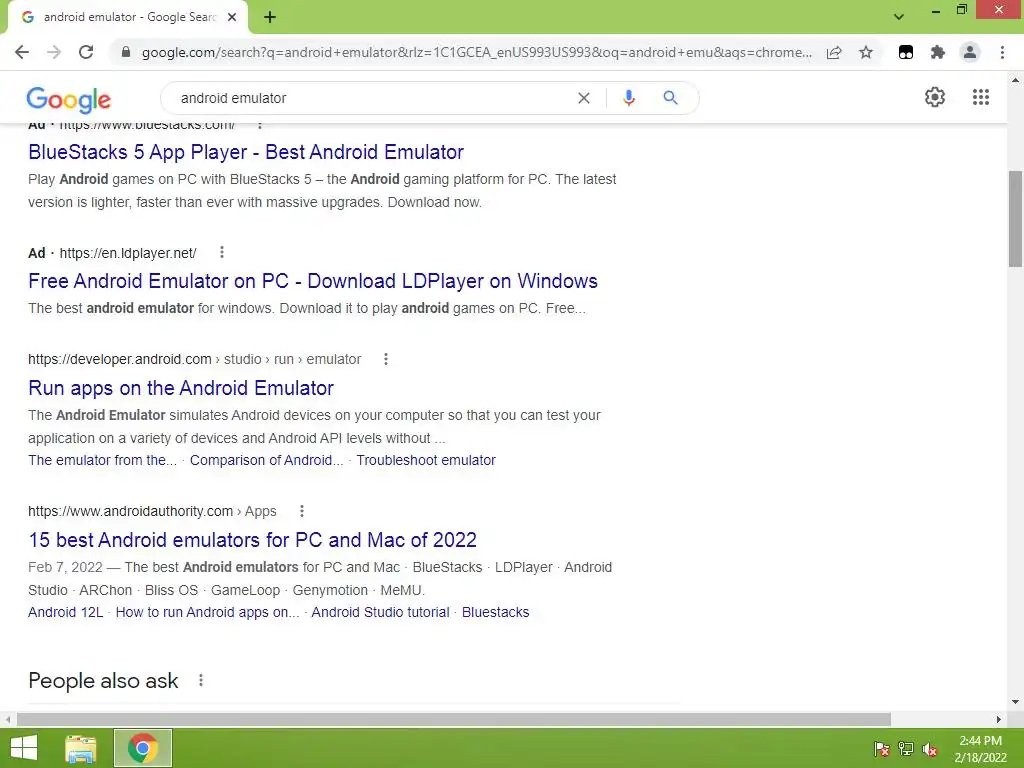Open network status icon in tray
1024x768 pixels.
click(906, 749)
